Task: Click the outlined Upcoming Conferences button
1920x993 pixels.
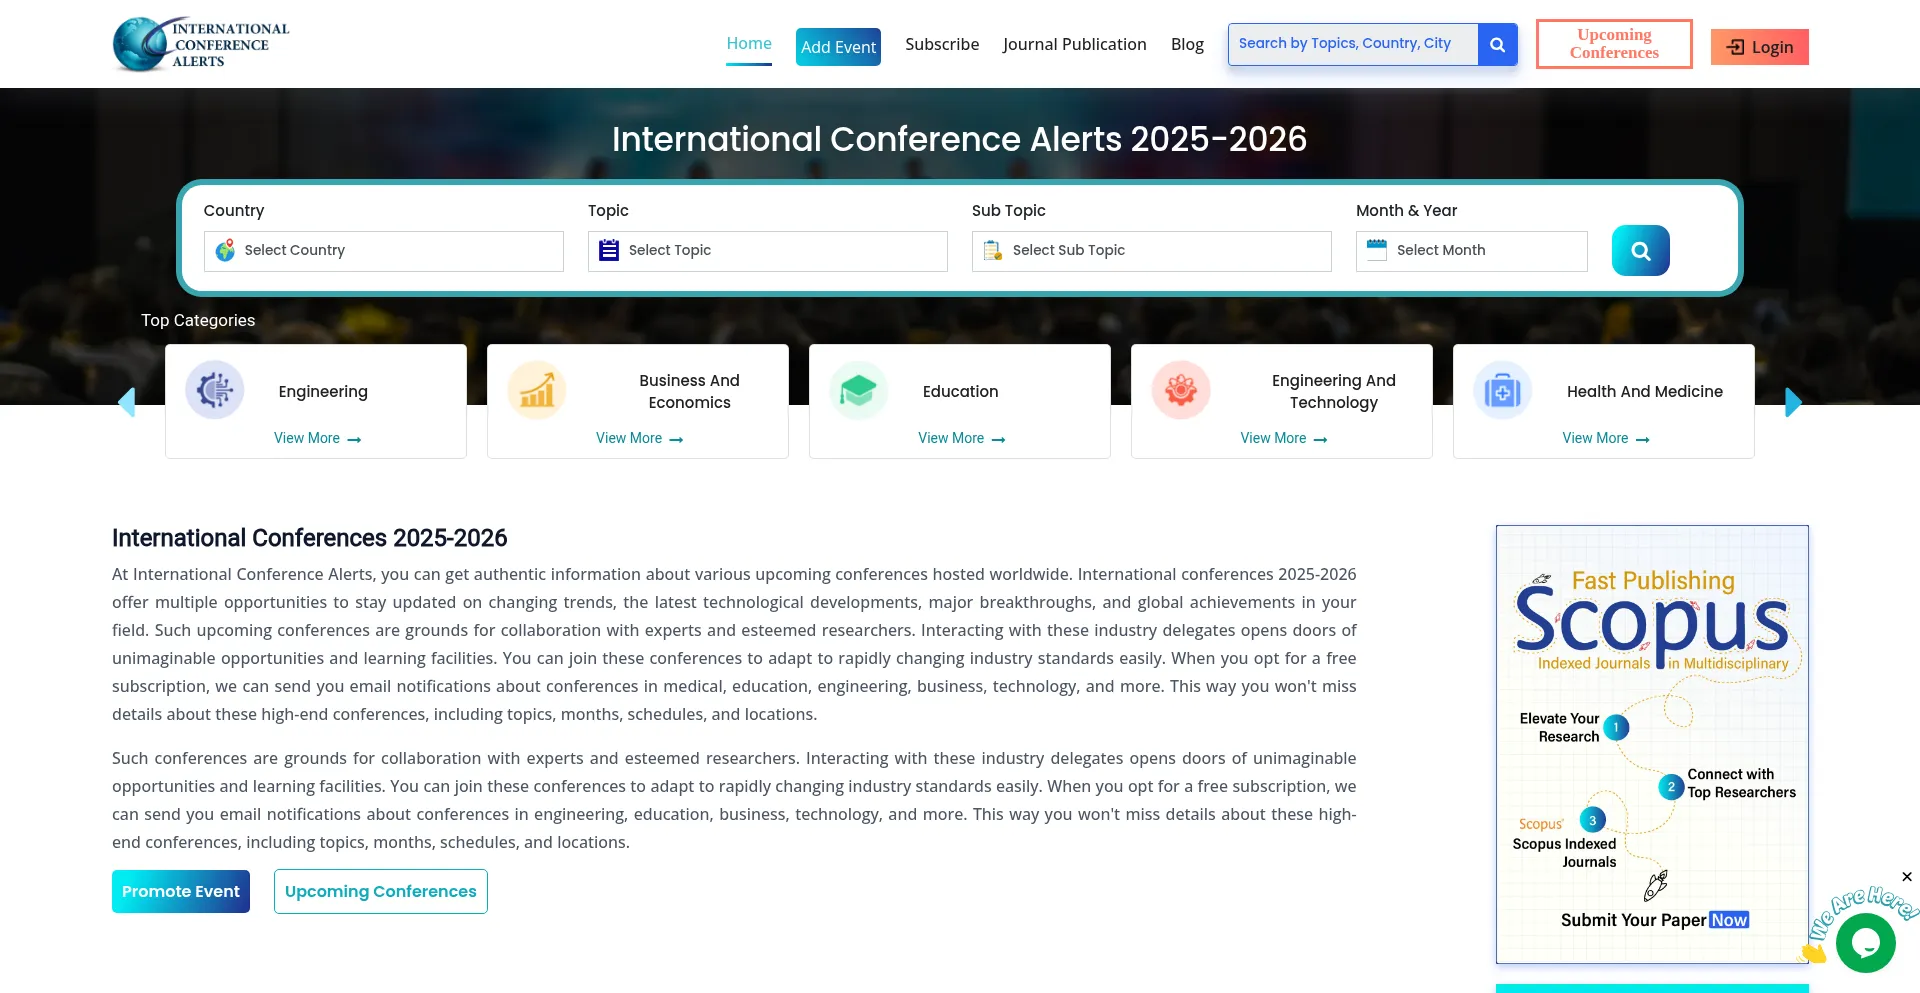Action: click(x=381, y=891)
